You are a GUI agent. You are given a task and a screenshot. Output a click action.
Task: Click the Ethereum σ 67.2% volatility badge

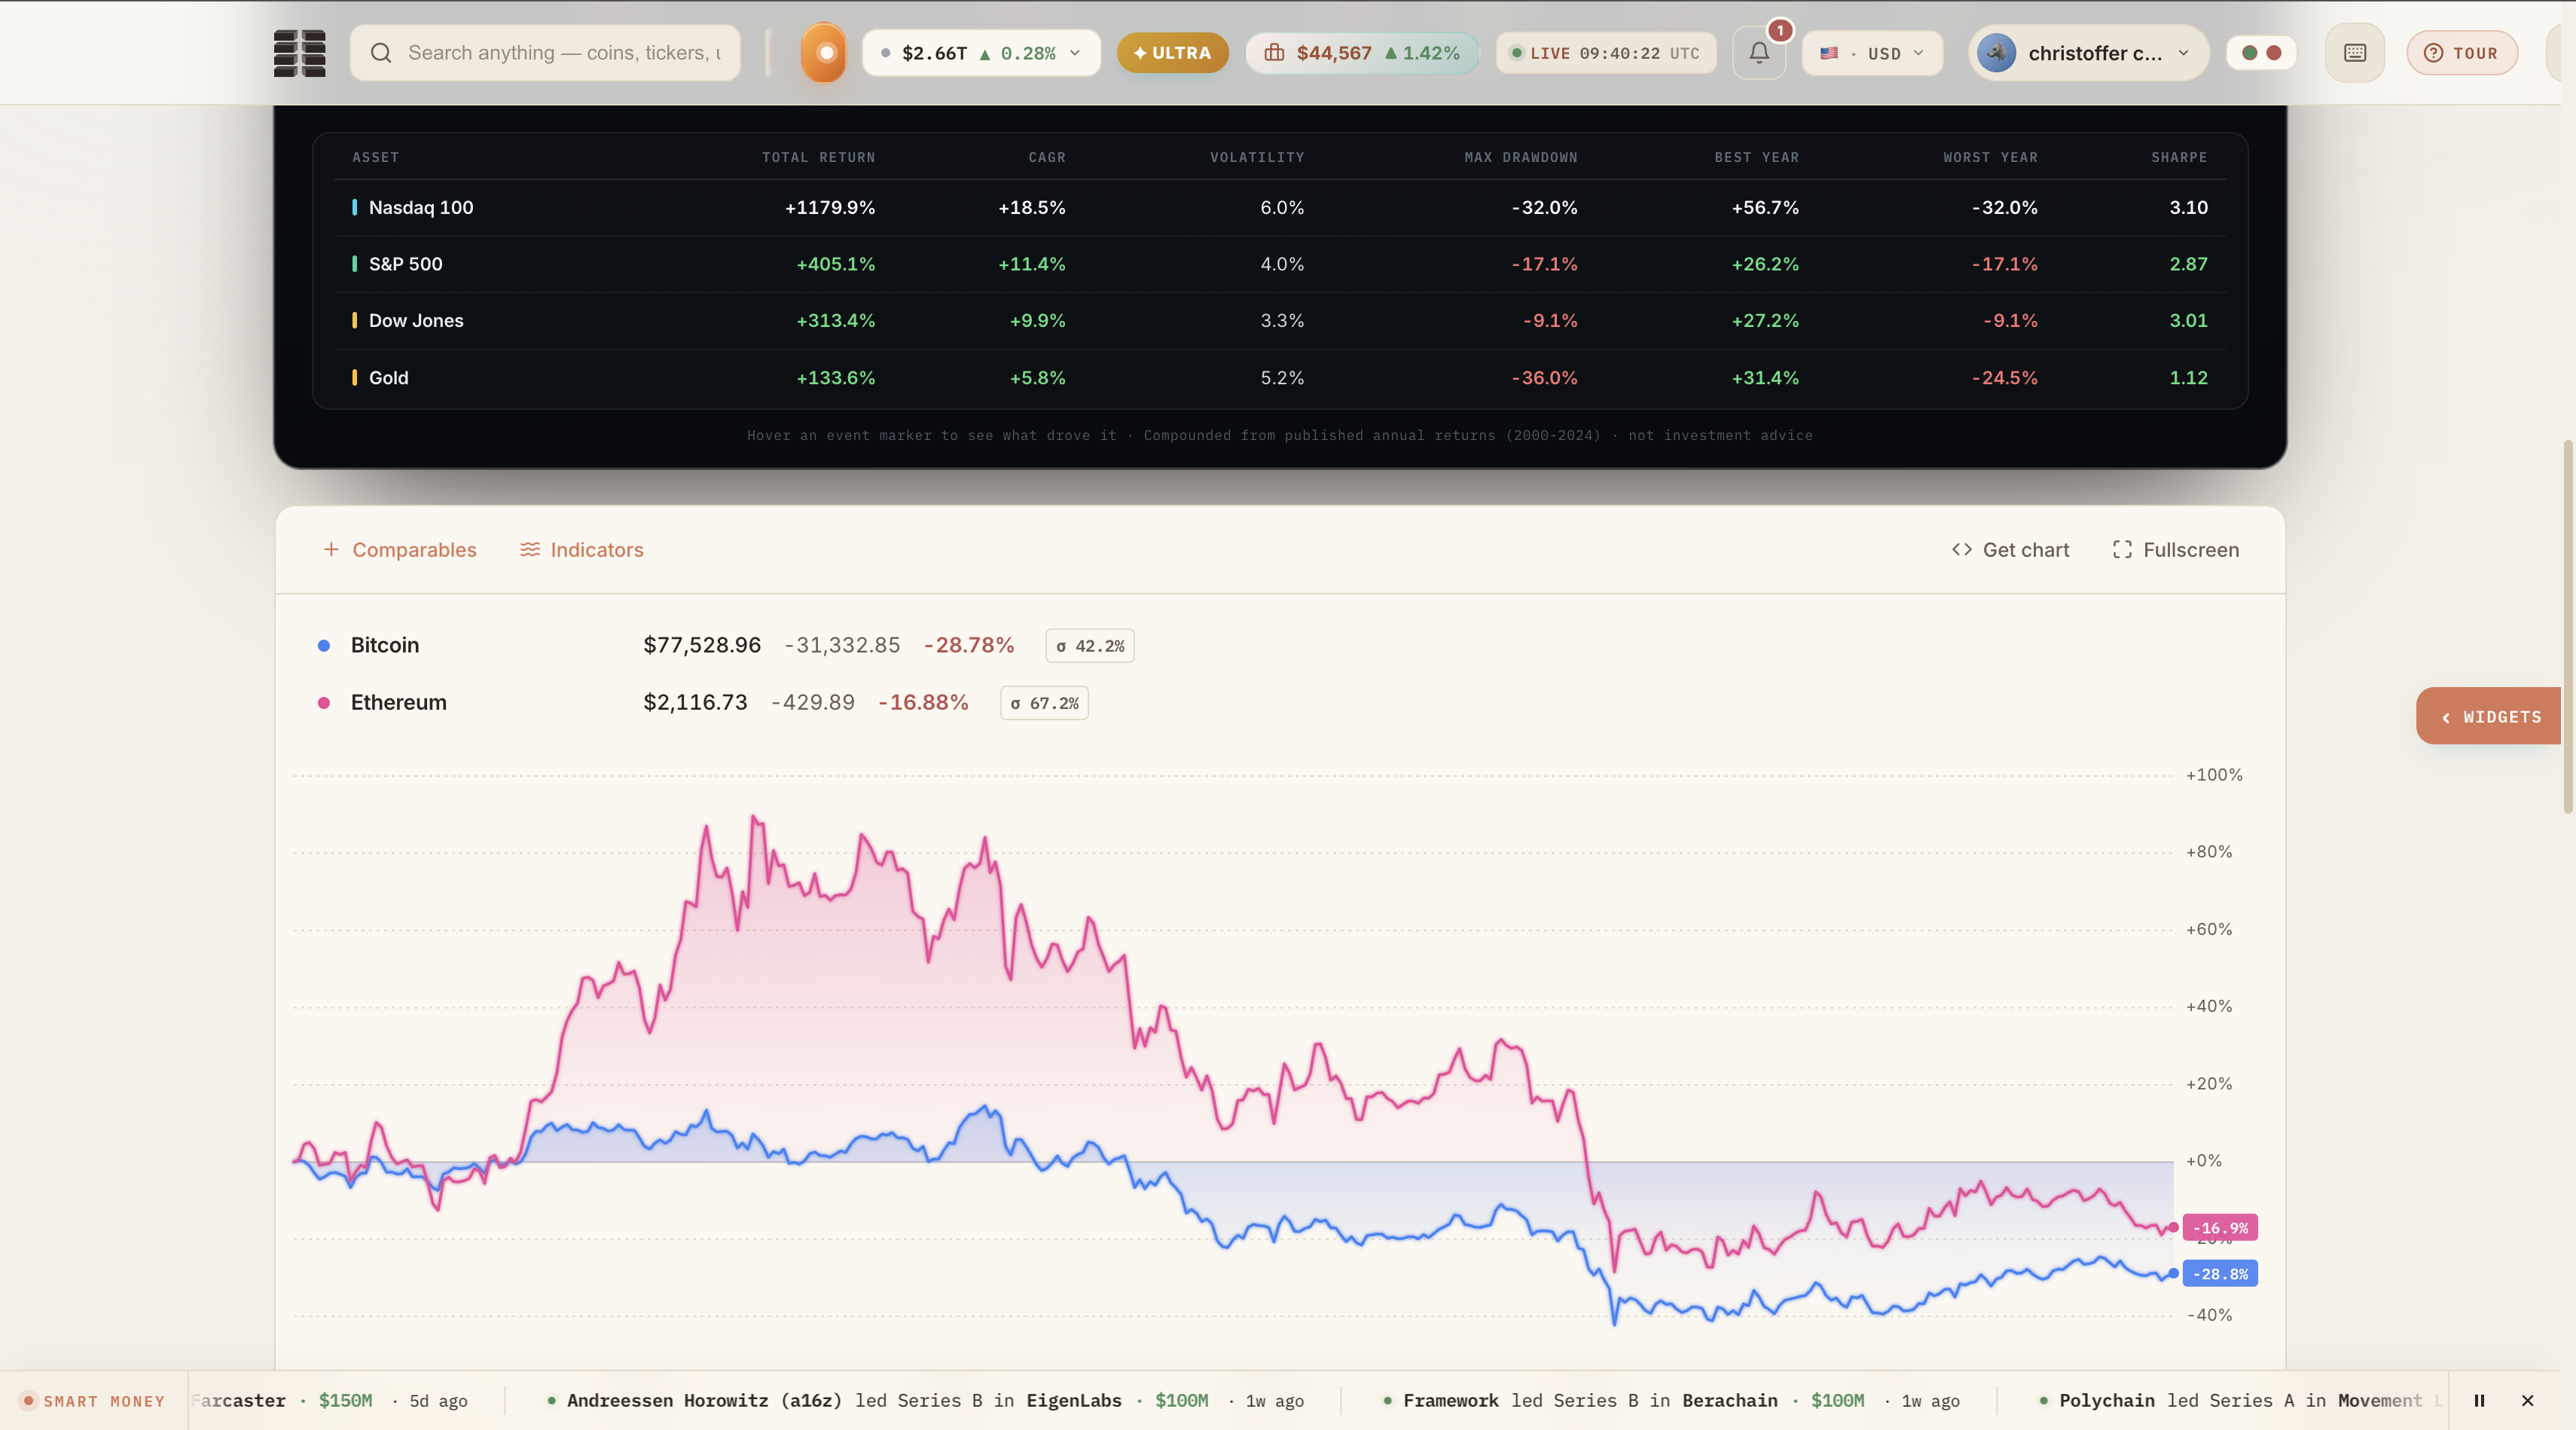point(1044,703)
